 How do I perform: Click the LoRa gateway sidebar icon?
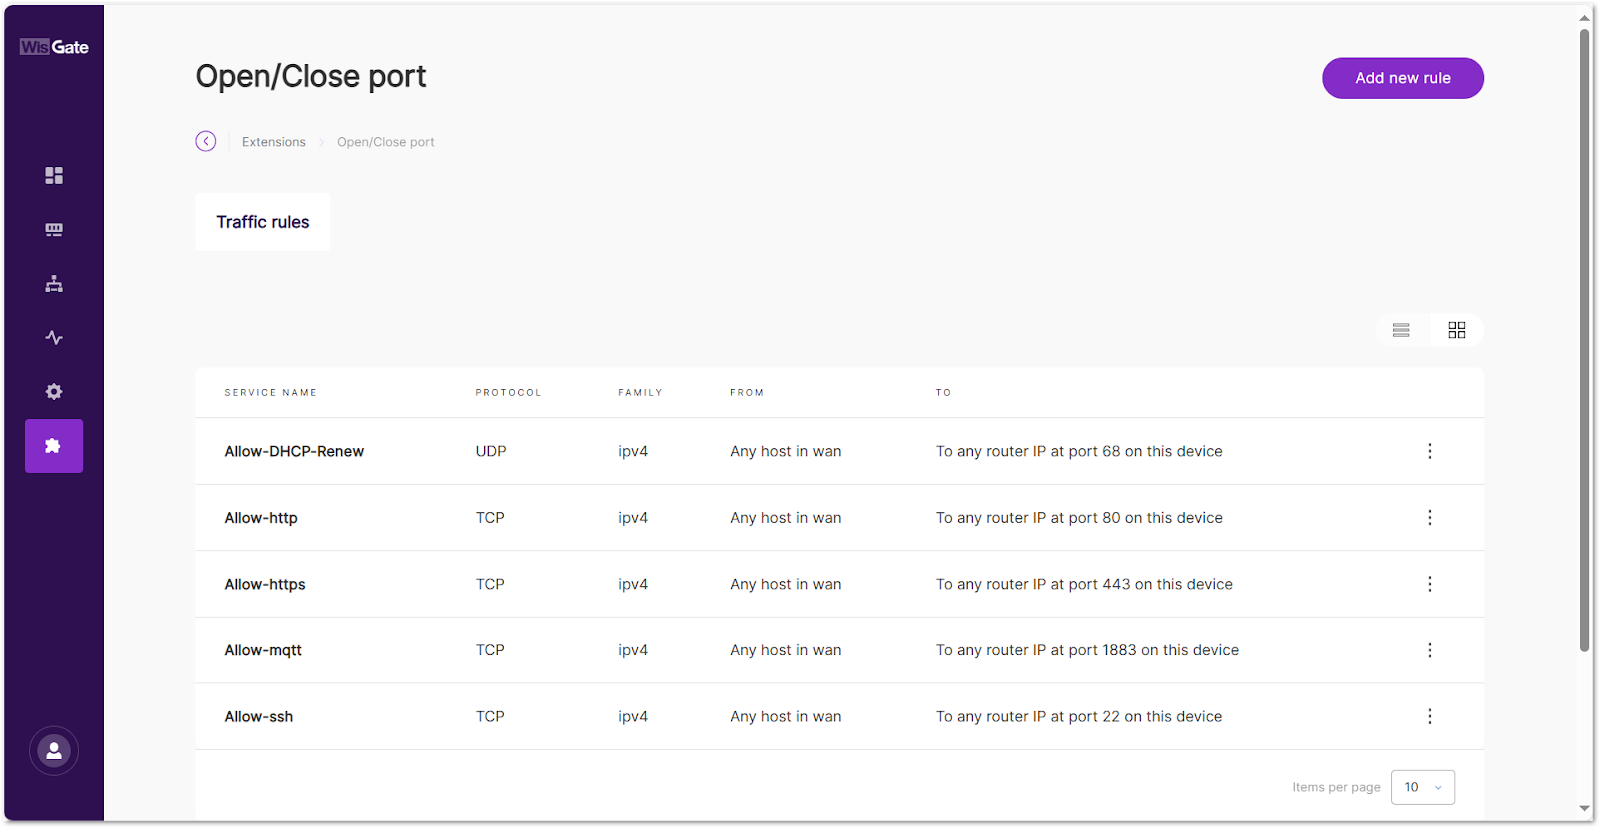pos(54,230)
